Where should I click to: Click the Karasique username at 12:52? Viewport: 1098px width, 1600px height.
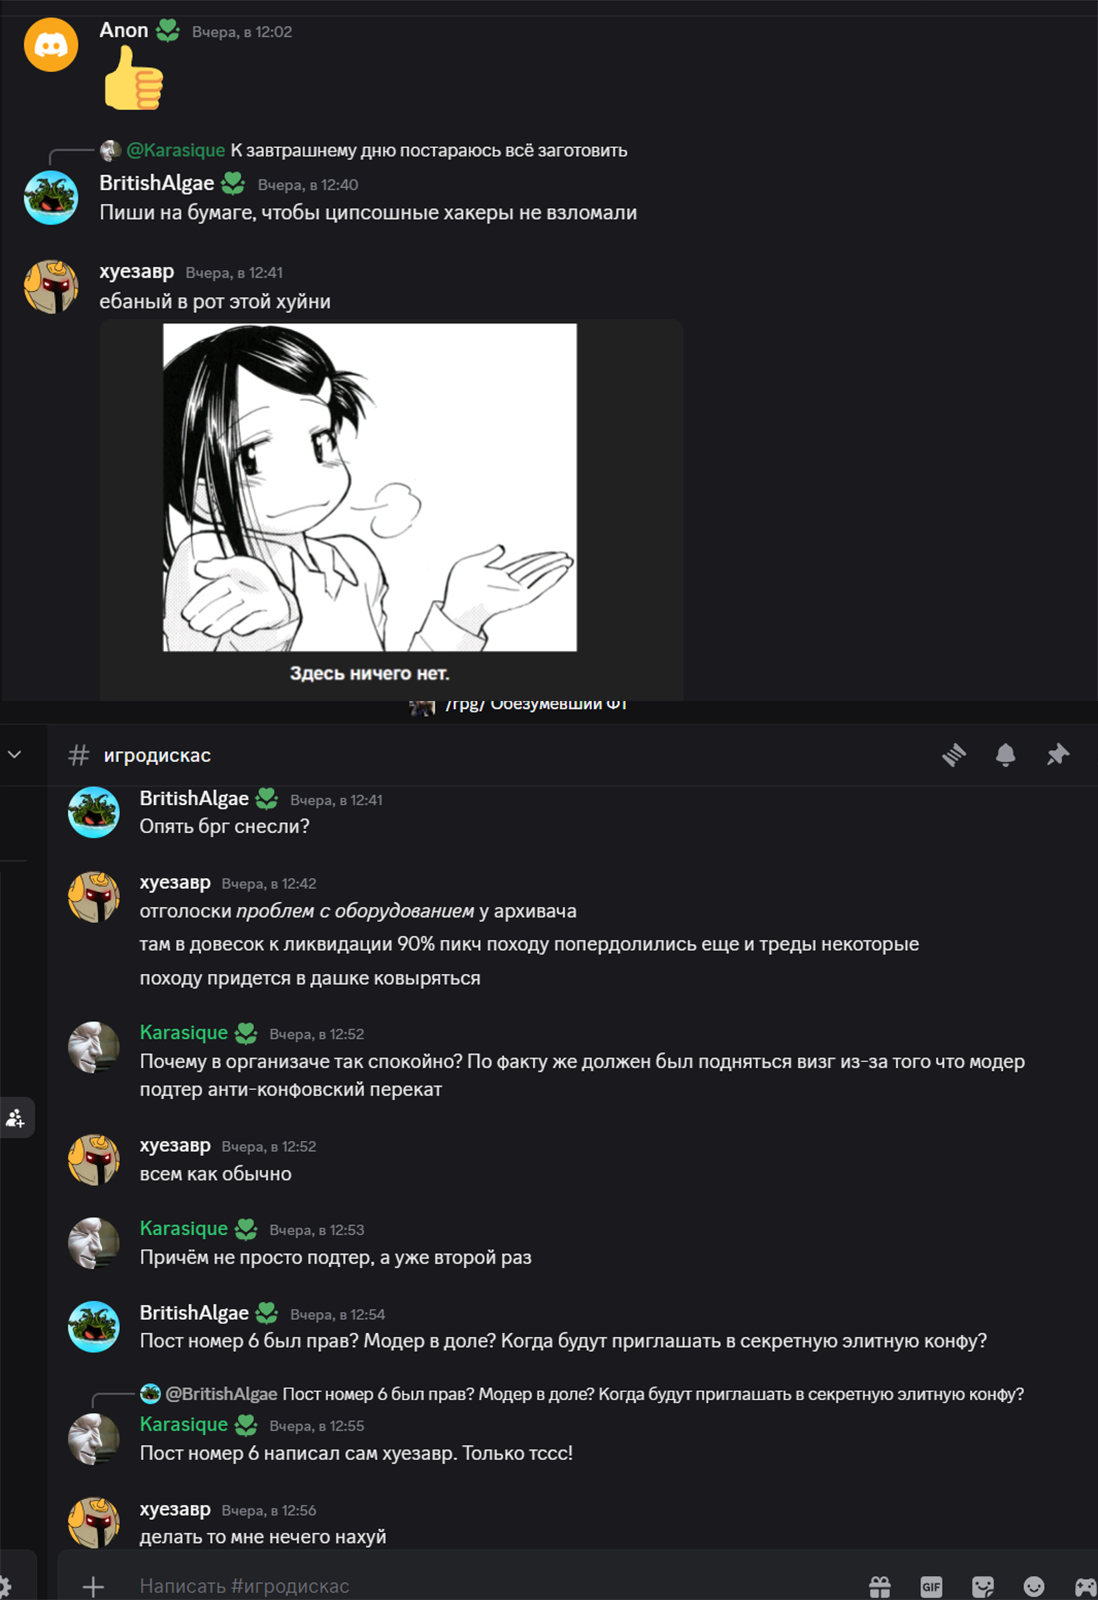184,1033
